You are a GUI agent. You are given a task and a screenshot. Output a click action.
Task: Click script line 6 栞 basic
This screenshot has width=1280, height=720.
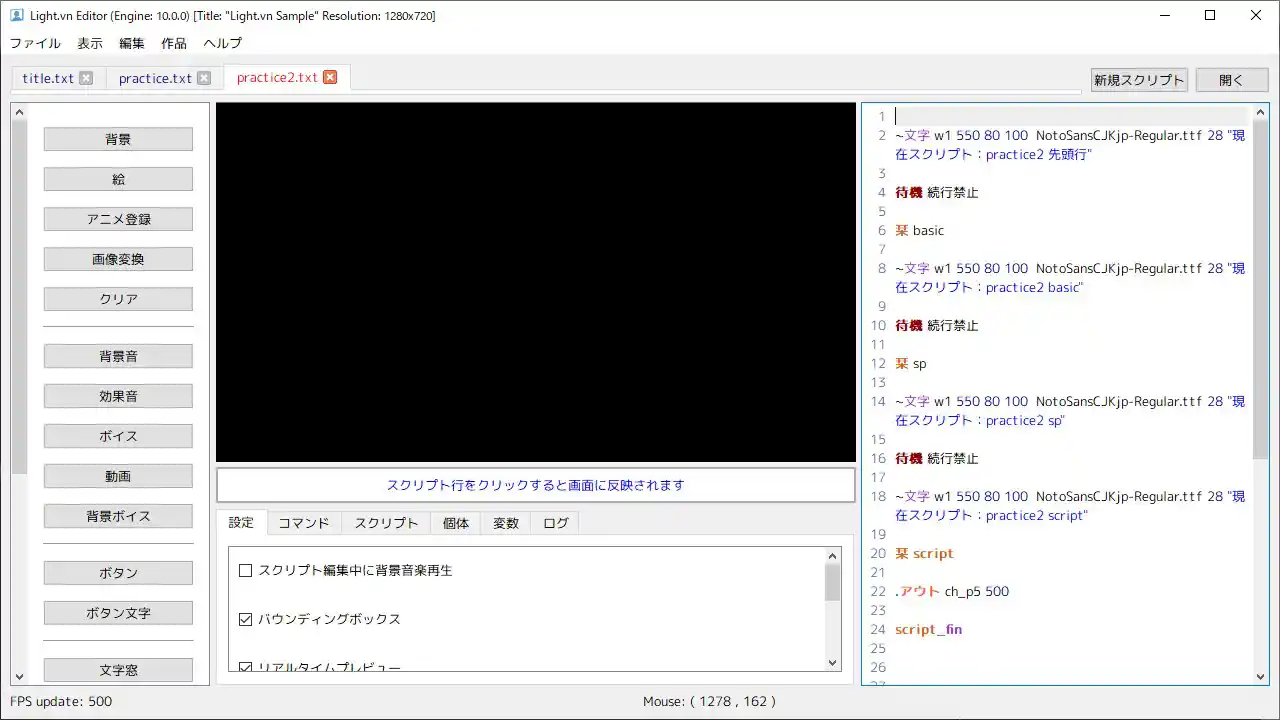pyautogui.click(x=920, y=230)
